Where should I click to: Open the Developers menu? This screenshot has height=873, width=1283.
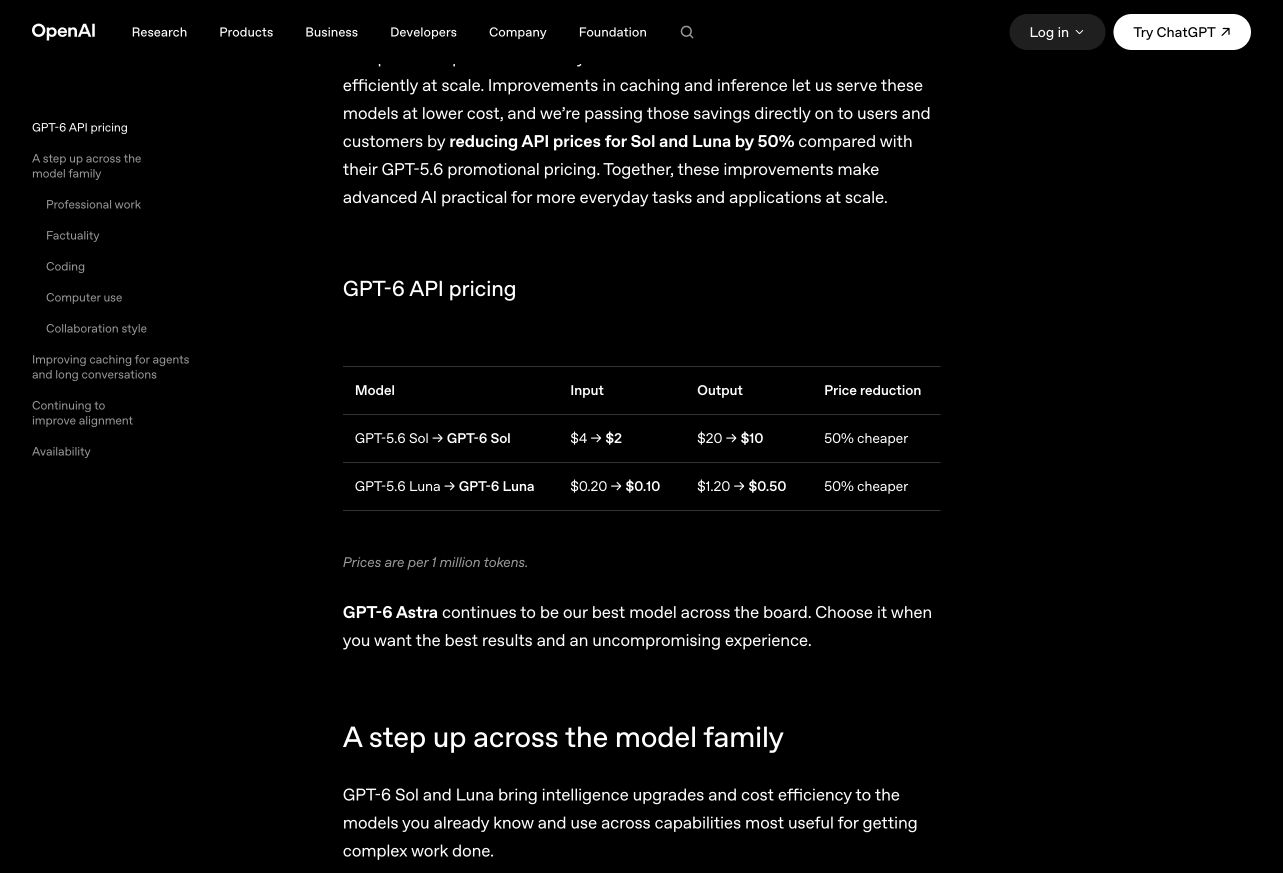(x=423, y=32)
